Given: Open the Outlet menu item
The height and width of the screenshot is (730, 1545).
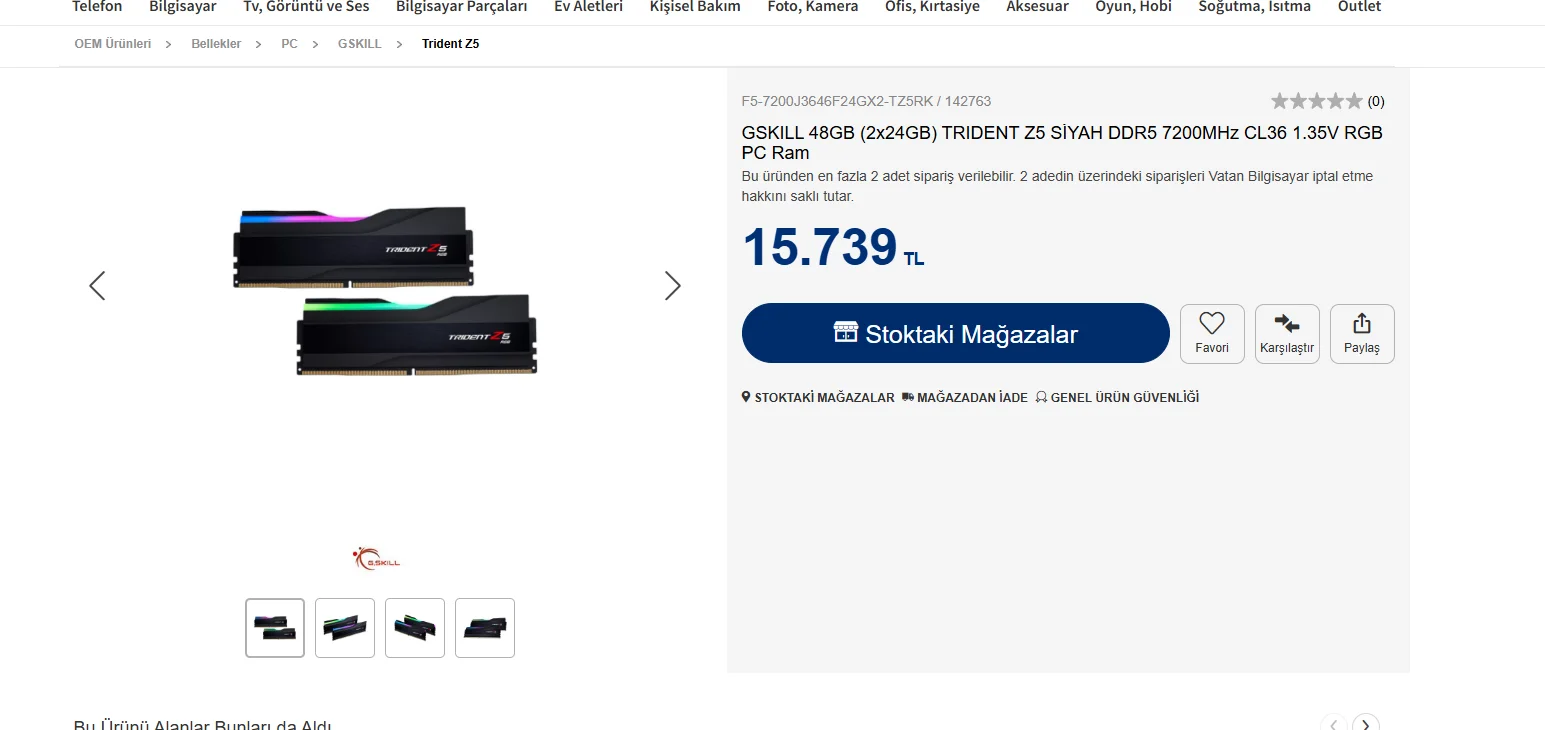Looking at the screenshot, I should (x=1359, y=7).
